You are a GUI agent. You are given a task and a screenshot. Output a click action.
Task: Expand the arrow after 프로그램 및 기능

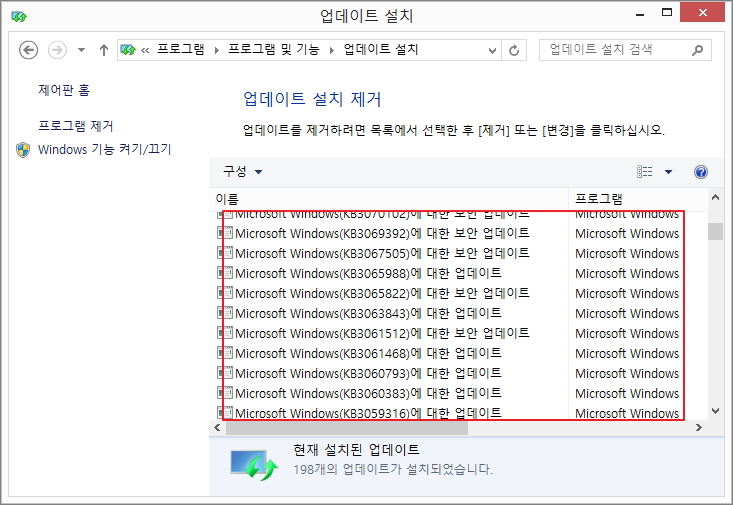(331, 50)
